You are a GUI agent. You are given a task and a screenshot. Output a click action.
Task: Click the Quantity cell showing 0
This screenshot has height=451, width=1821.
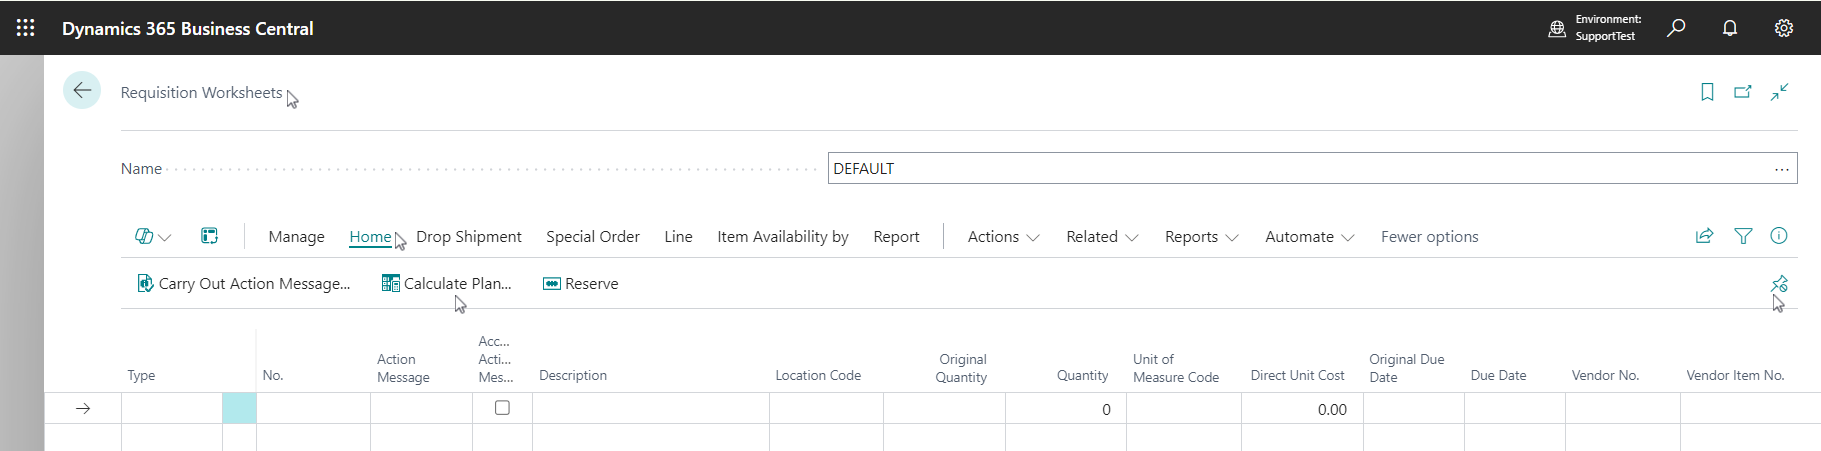1066,409
